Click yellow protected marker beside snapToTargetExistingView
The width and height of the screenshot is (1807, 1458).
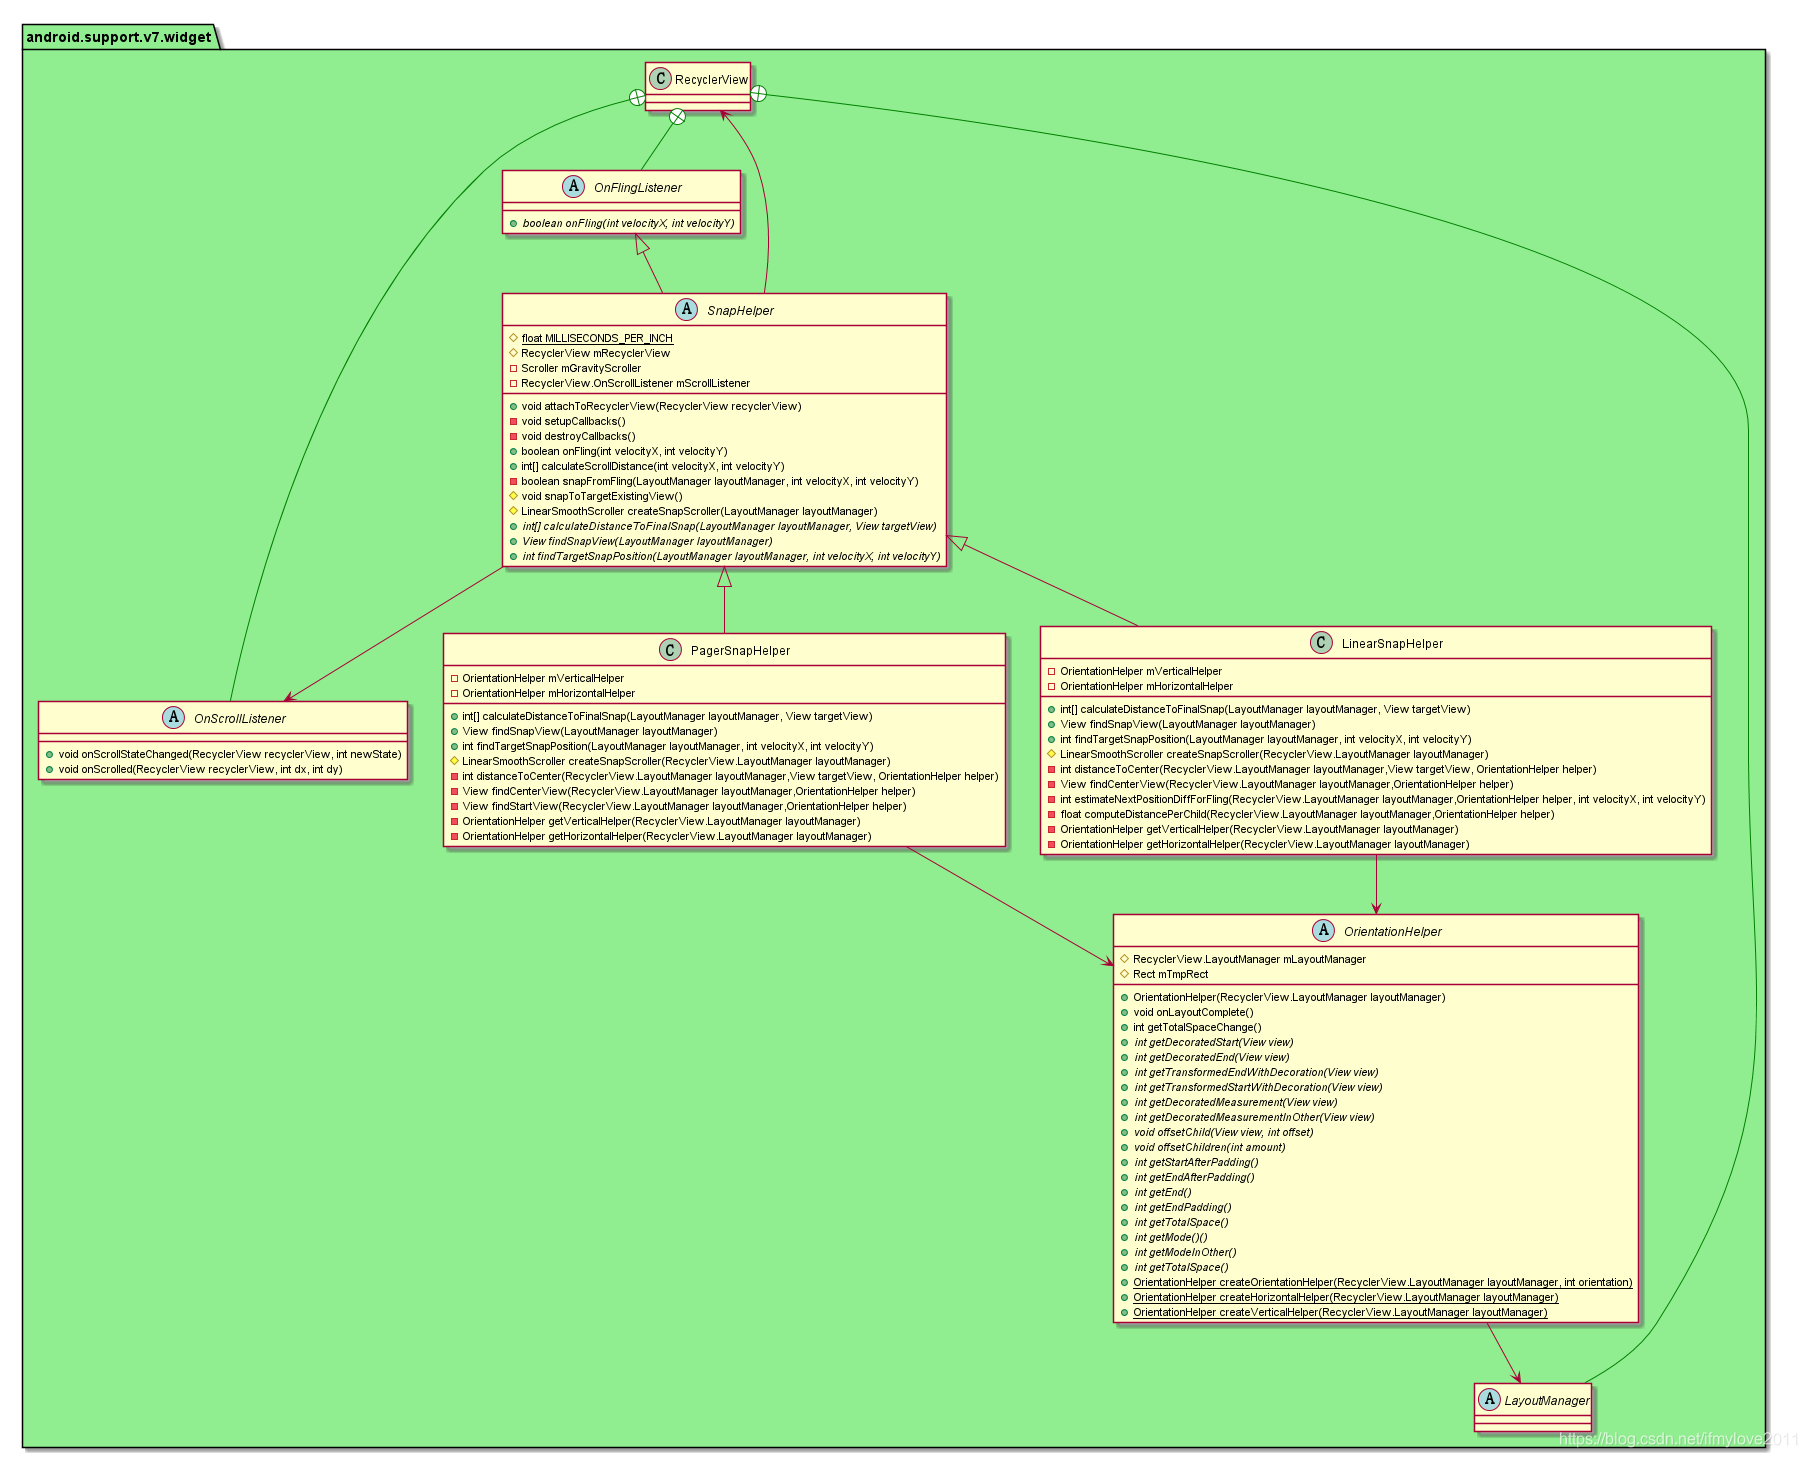click(x=513, y=496)
